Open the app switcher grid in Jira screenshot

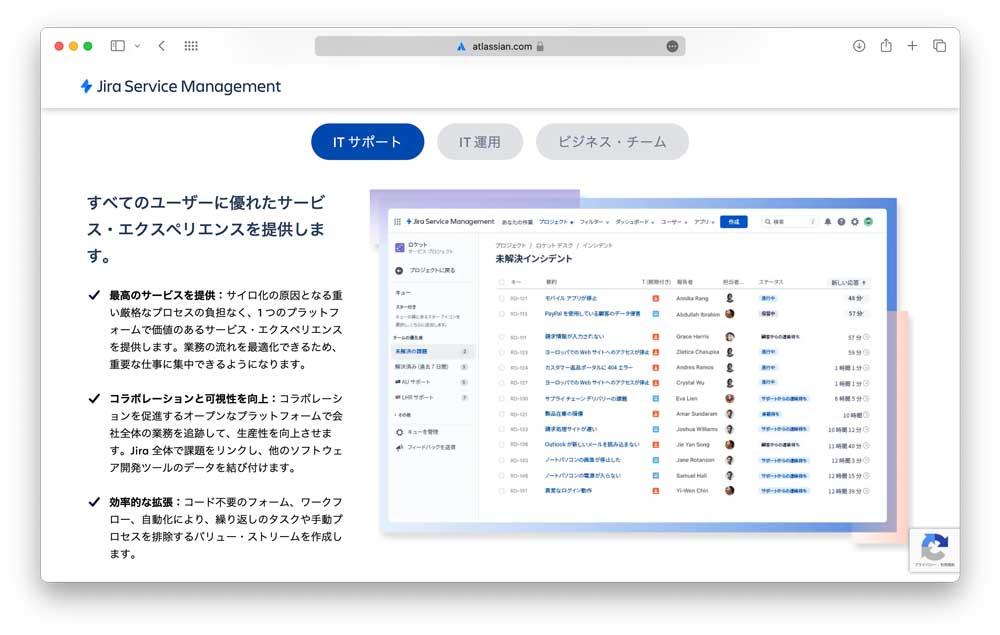pos(397,222)
